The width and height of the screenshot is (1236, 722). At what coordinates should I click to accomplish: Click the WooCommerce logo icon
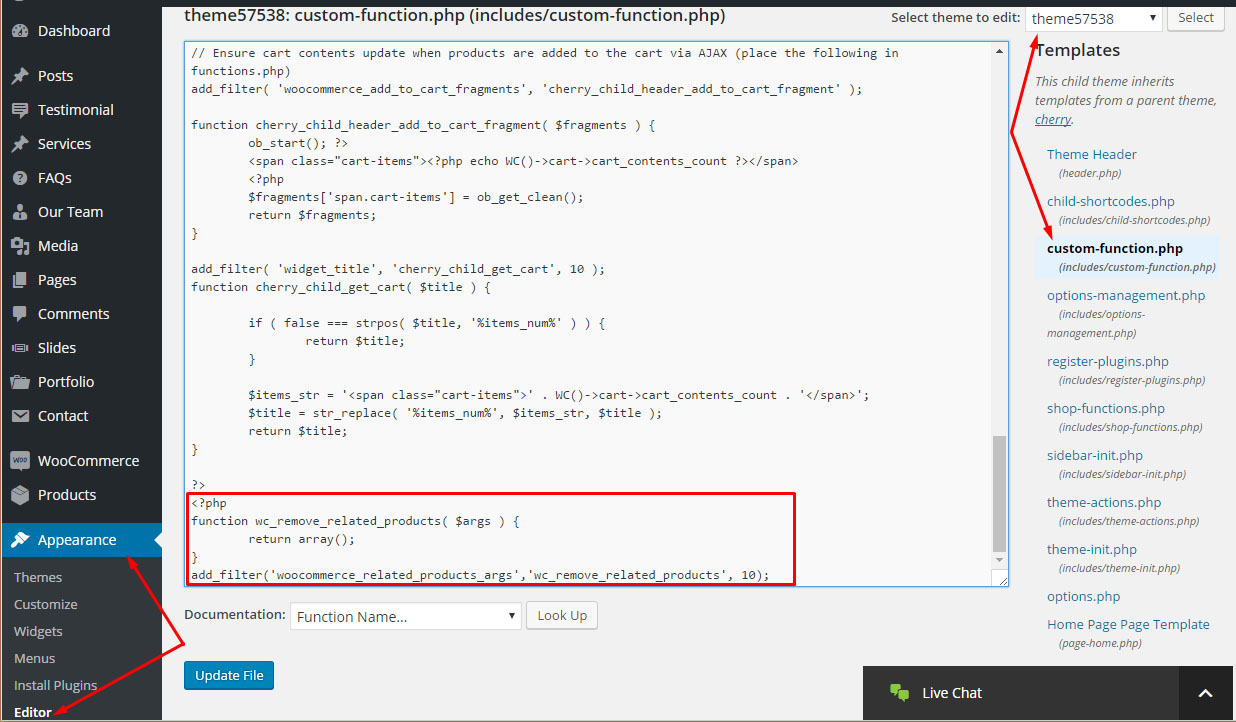[x=19, y=461]
